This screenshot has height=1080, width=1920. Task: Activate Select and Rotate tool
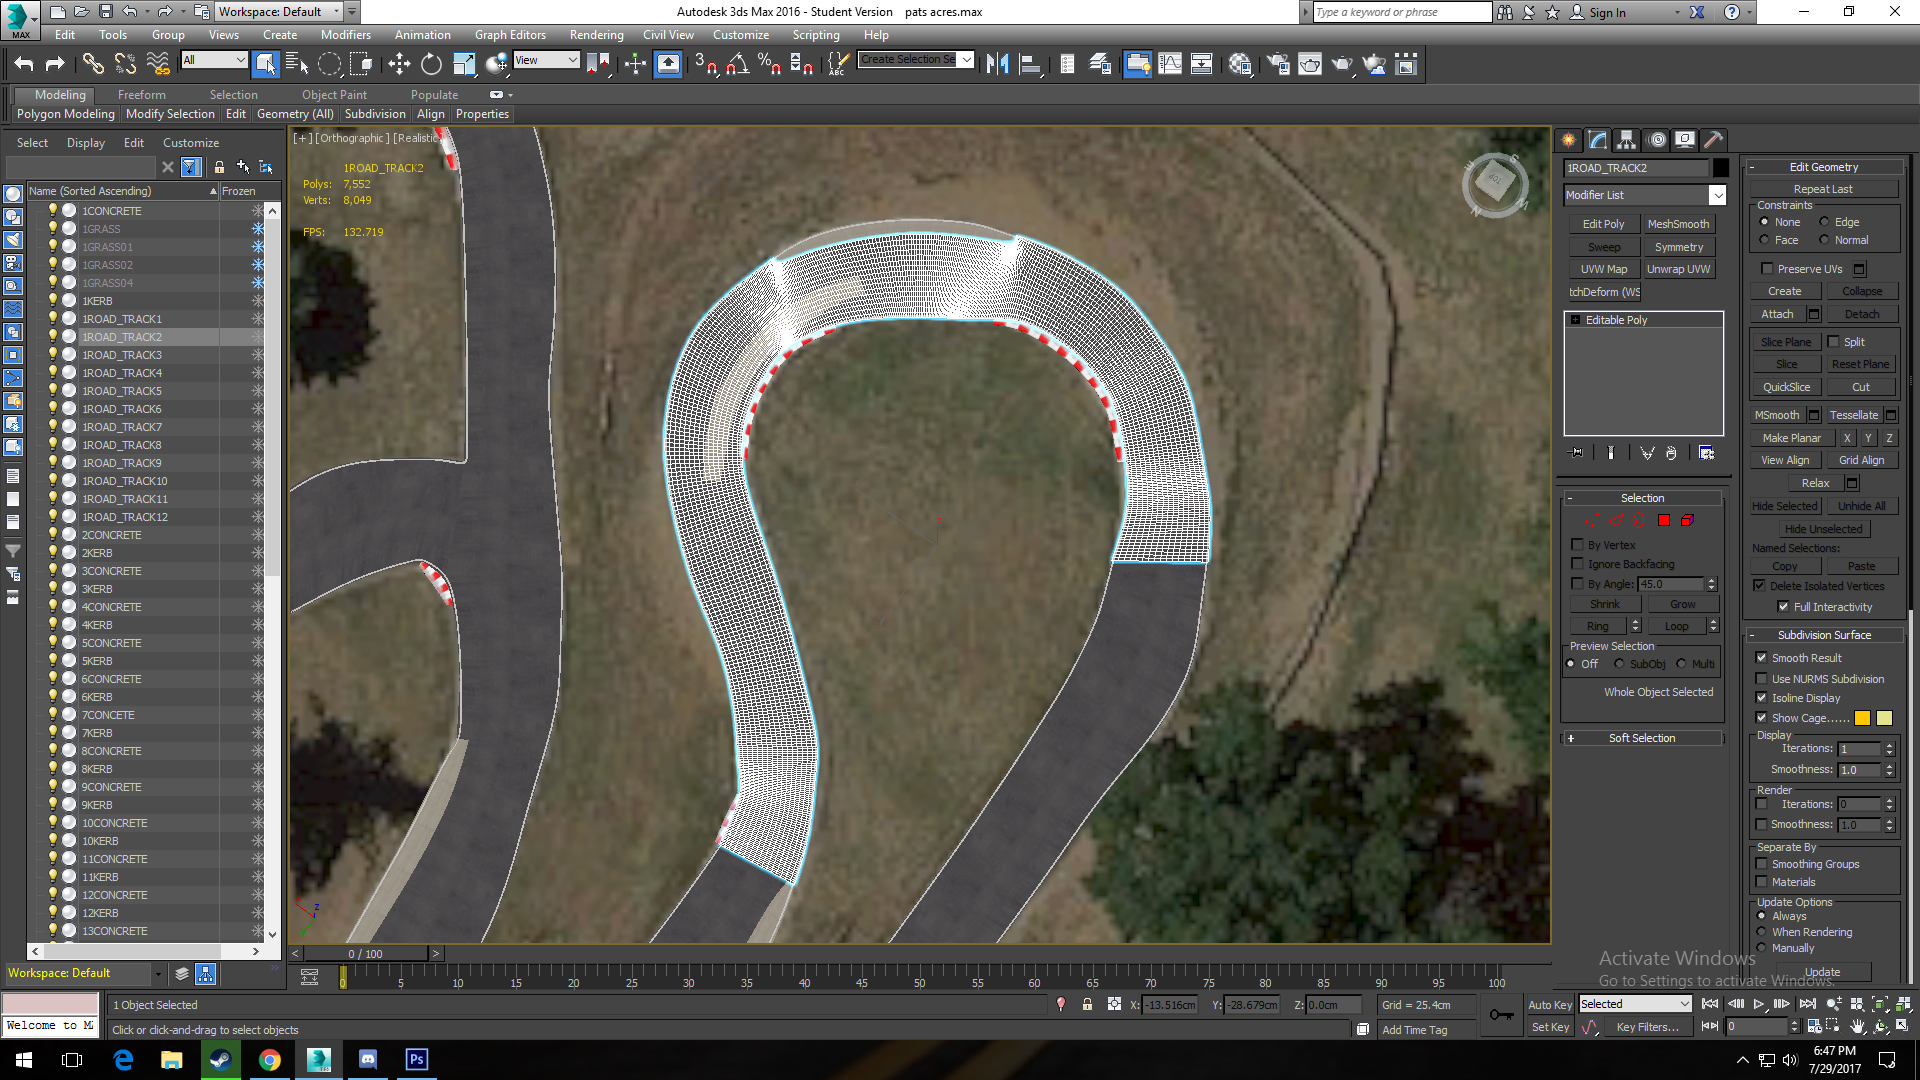point(431,65)
